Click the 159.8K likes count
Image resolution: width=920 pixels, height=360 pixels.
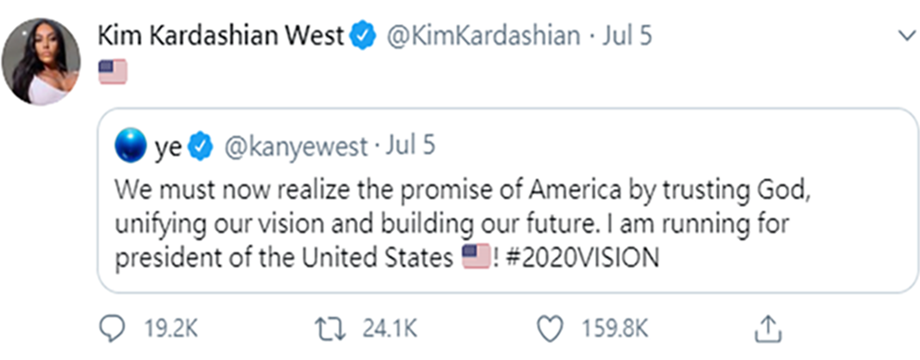614,330
